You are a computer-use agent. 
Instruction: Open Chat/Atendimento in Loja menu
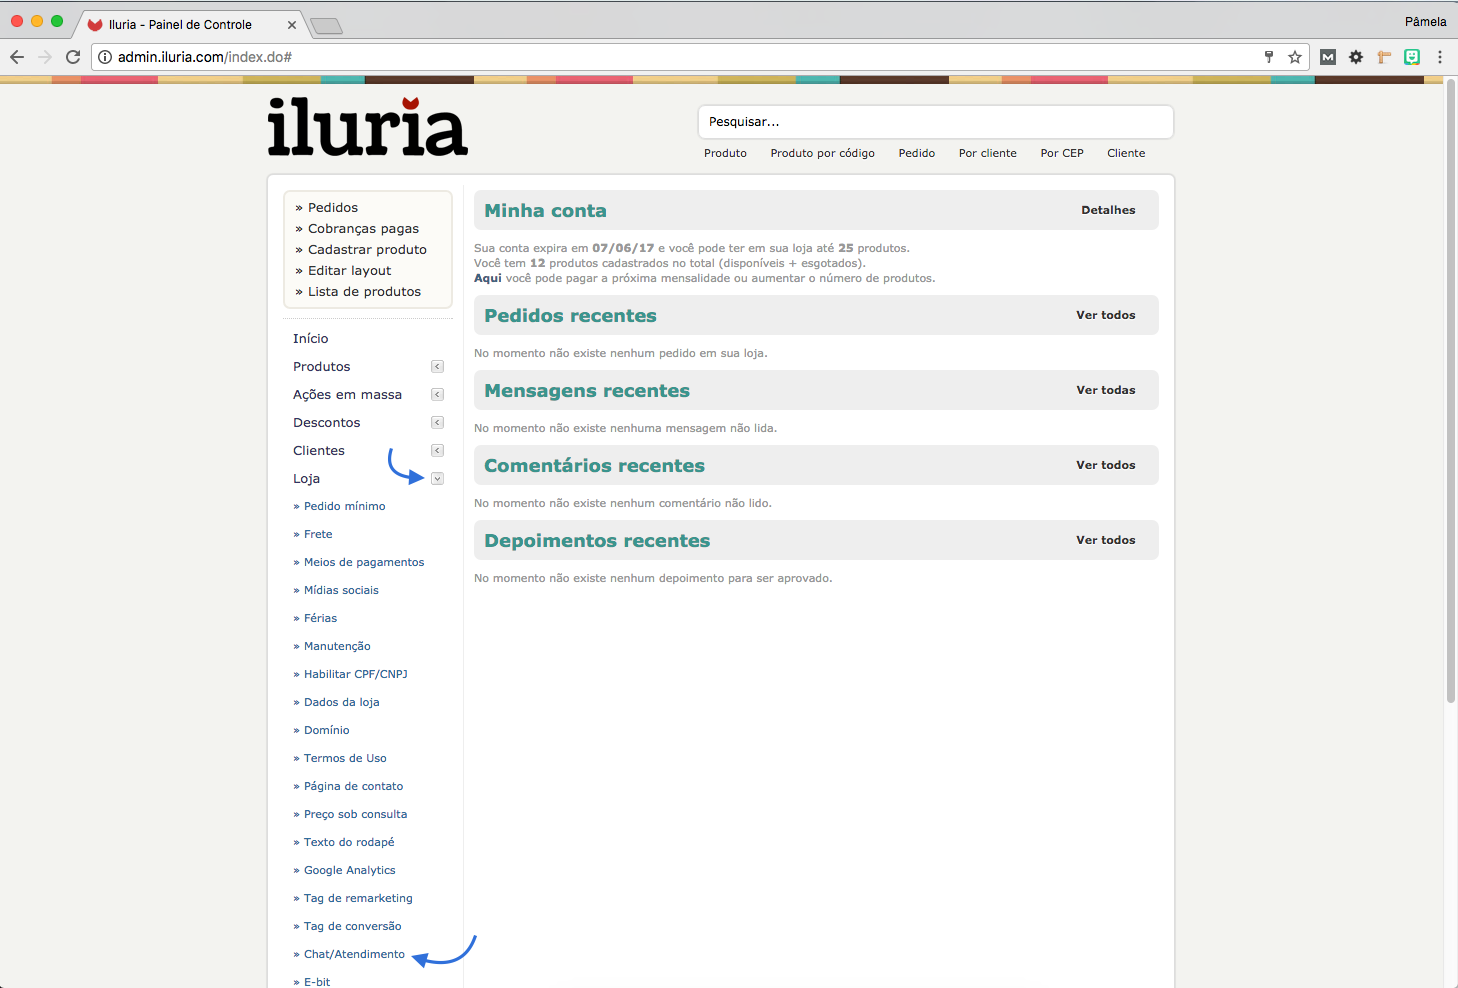354,954
